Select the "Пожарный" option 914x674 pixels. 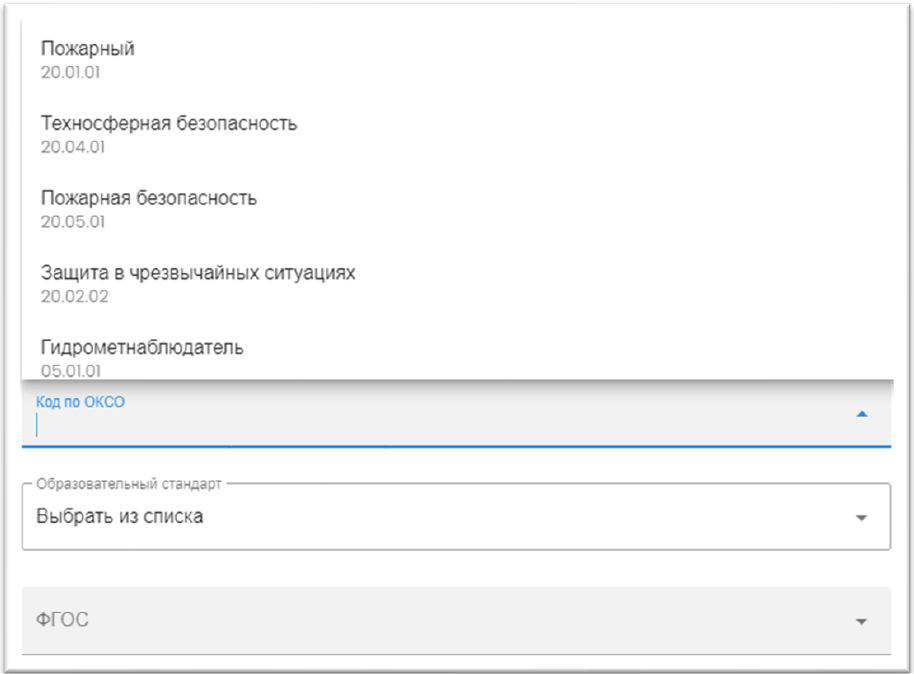(x=88, y=49)
